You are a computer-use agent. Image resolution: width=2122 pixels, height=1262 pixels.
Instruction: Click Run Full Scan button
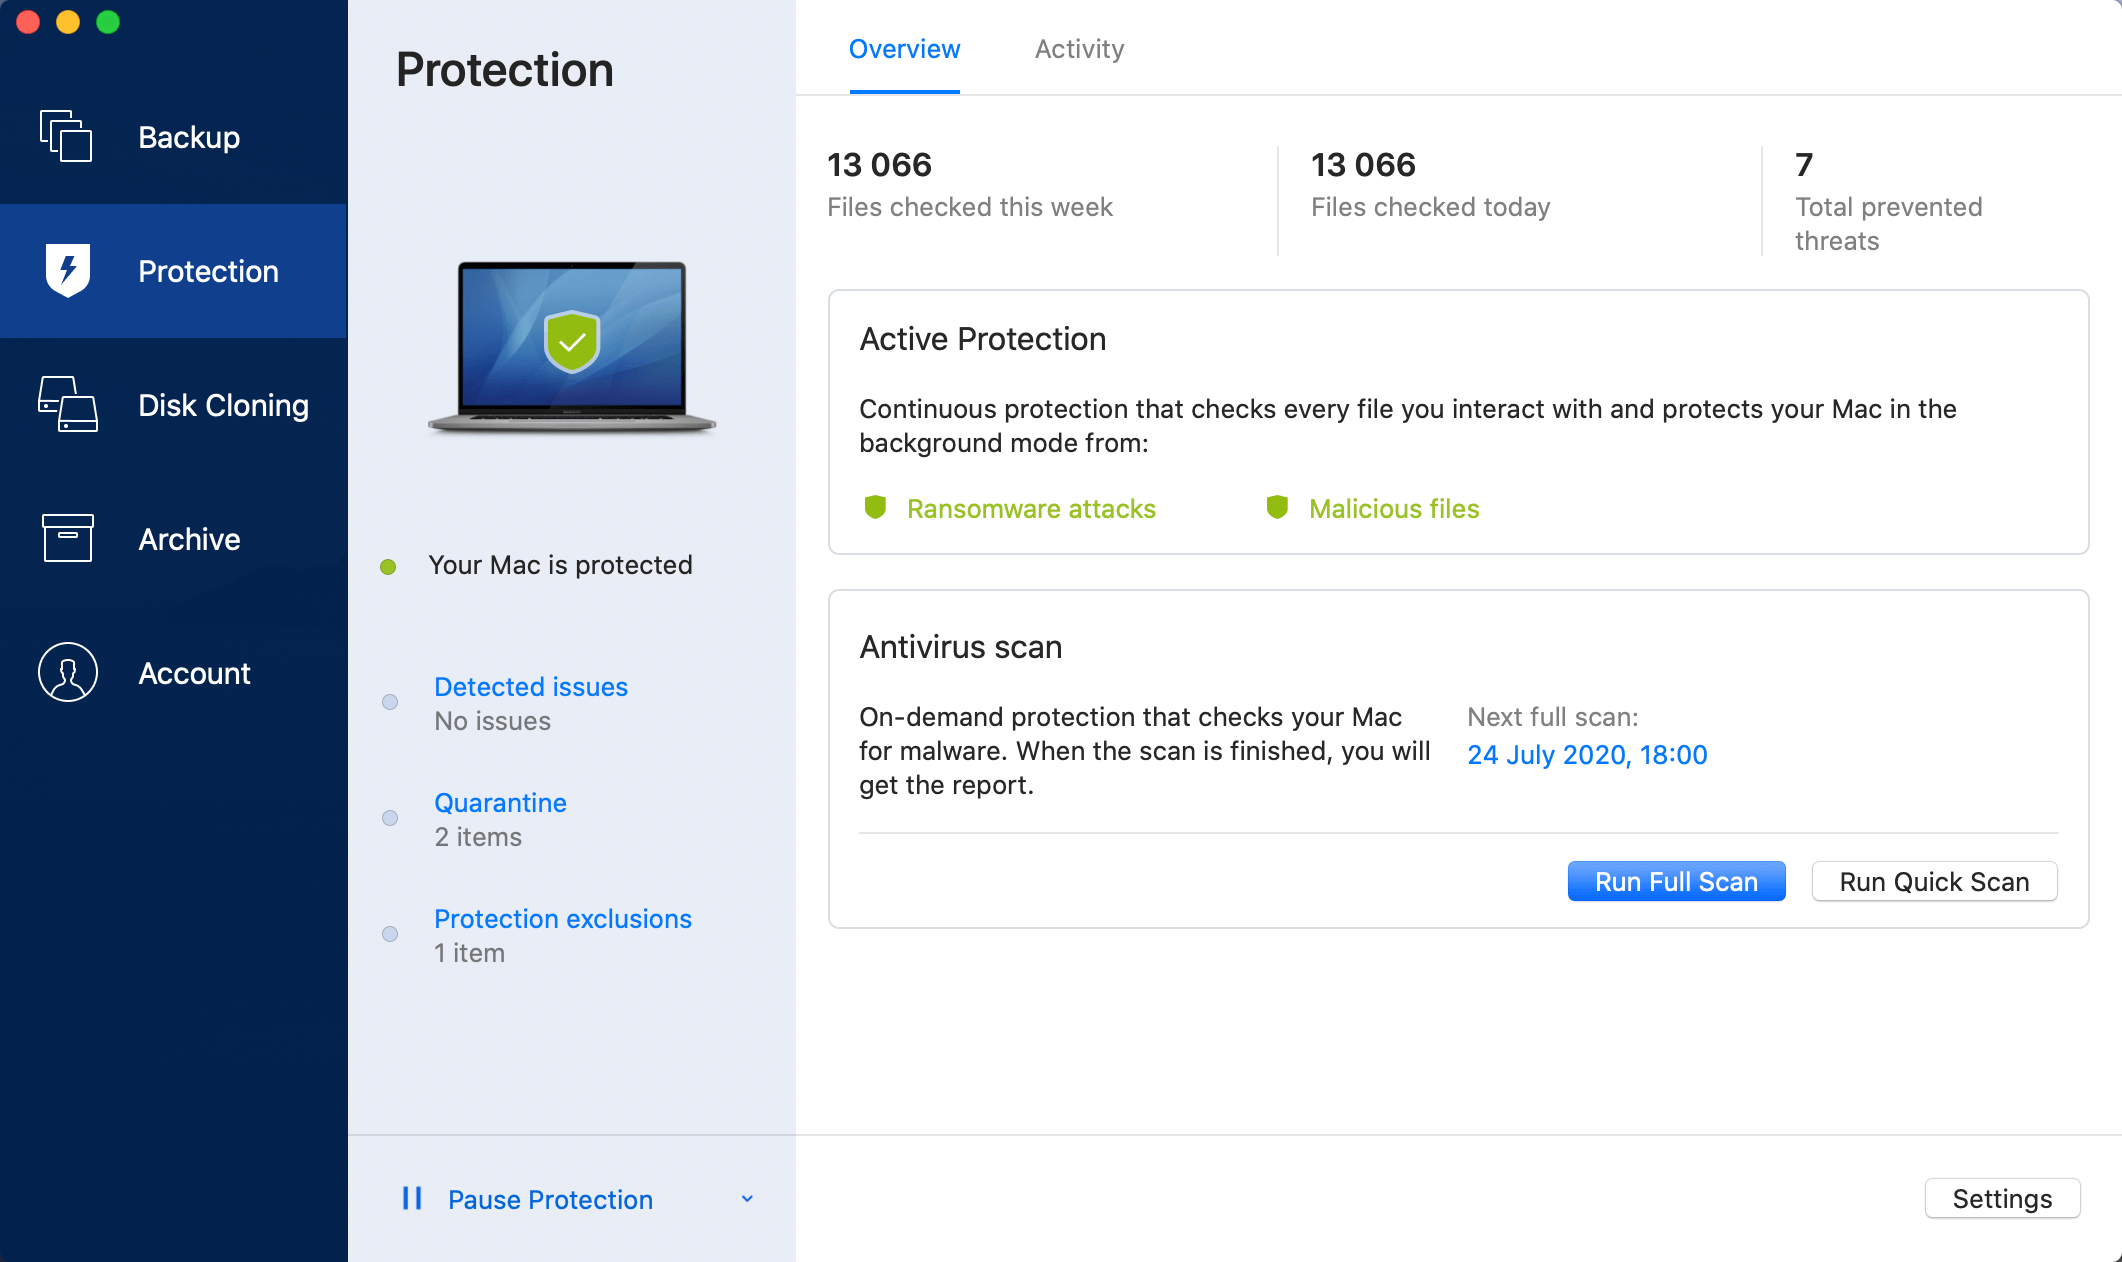coord(1676,881)
